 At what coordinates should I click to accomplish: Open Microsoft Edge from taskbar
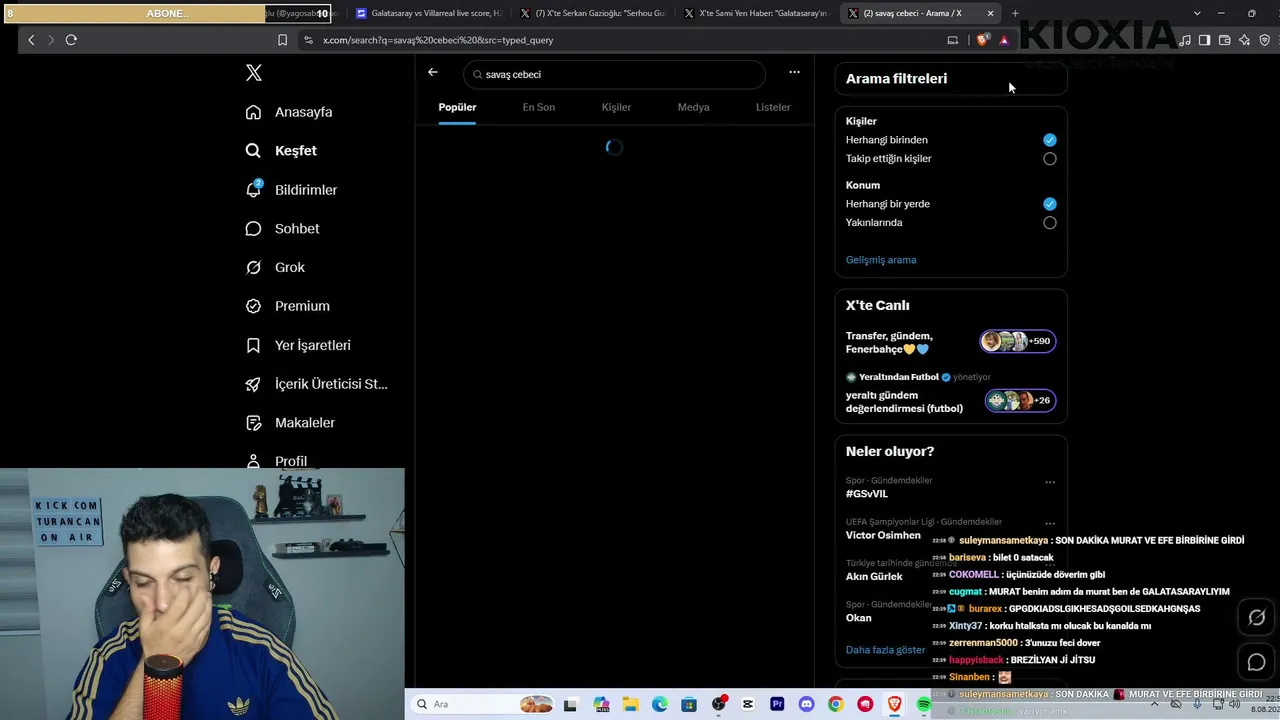[x=660, y=705]
